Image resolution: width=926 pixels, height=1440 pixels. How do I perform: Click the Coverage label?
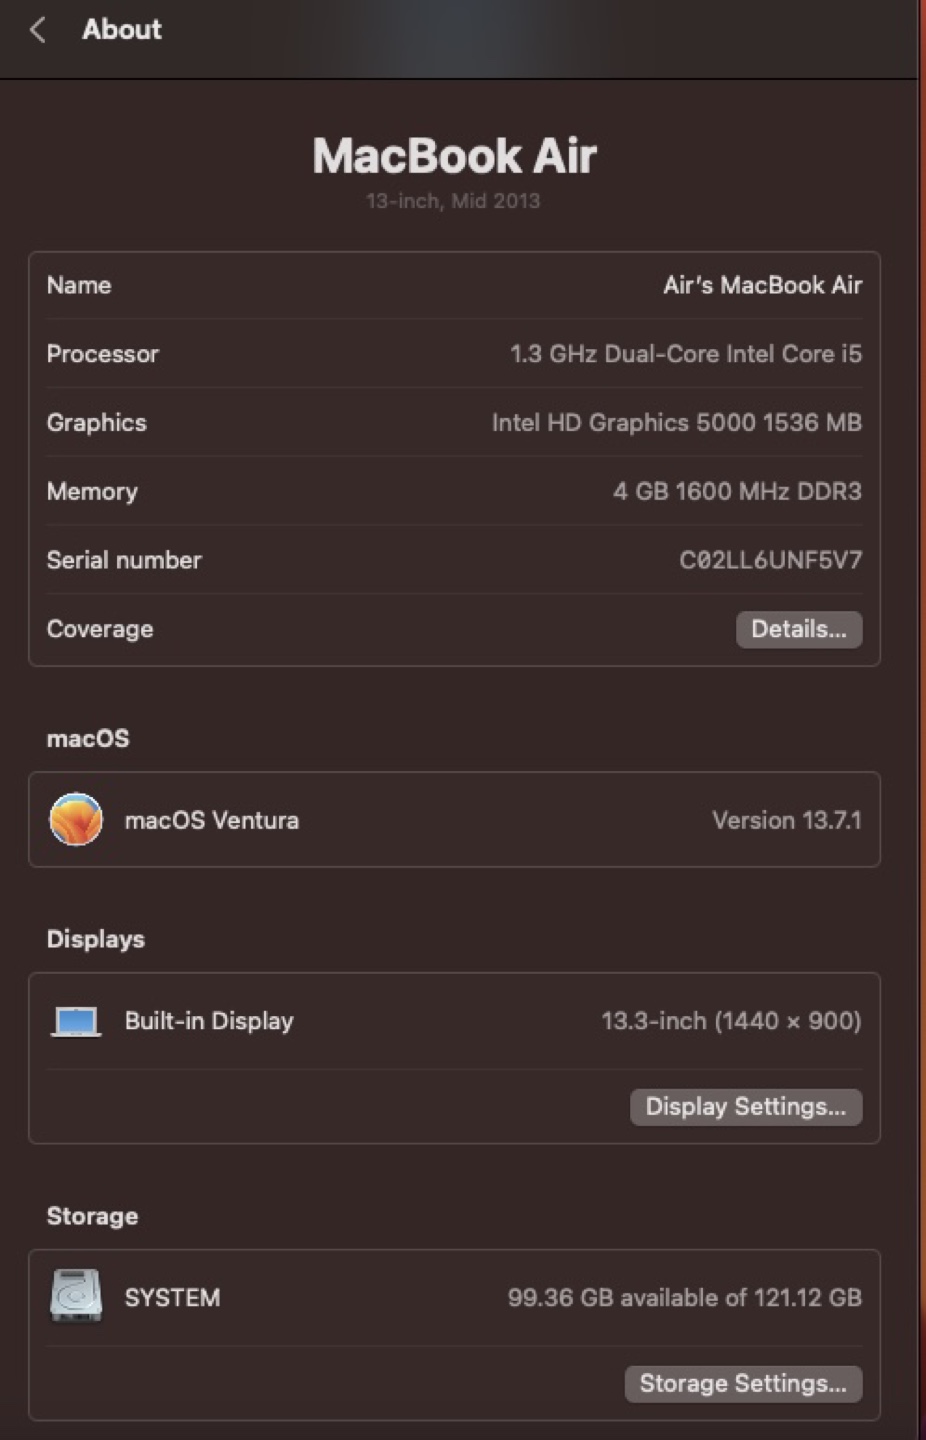pyautogui.click(x=100, y=629)
